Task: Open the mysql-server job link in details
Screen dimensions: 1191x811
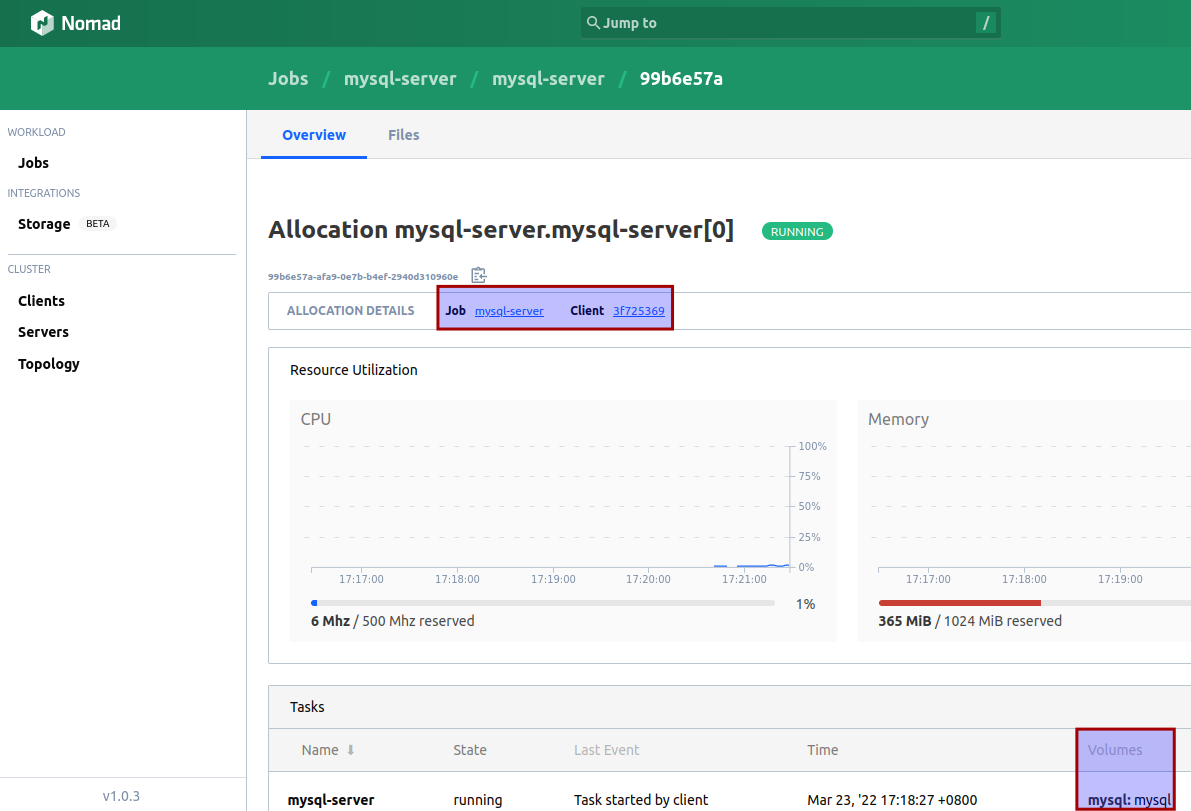Action: coord(509,311)
